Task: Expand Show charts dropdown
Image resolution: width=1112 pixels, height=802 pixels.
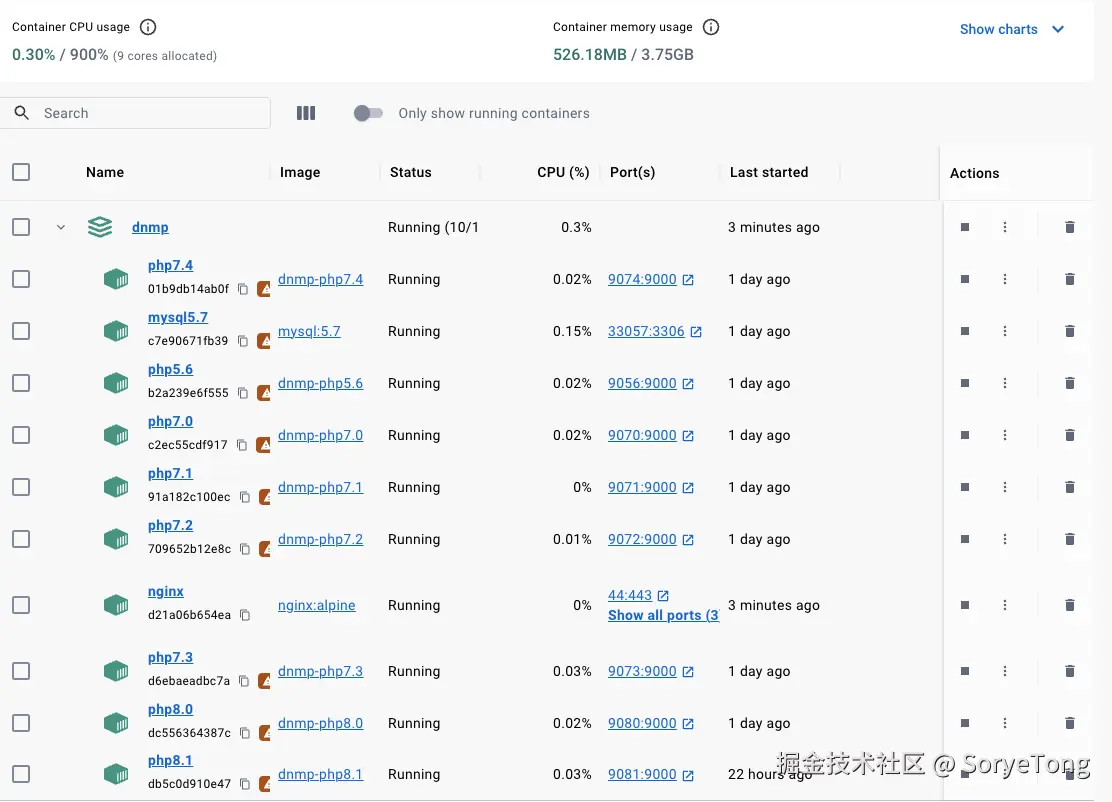Action: tap(1012, 29)
